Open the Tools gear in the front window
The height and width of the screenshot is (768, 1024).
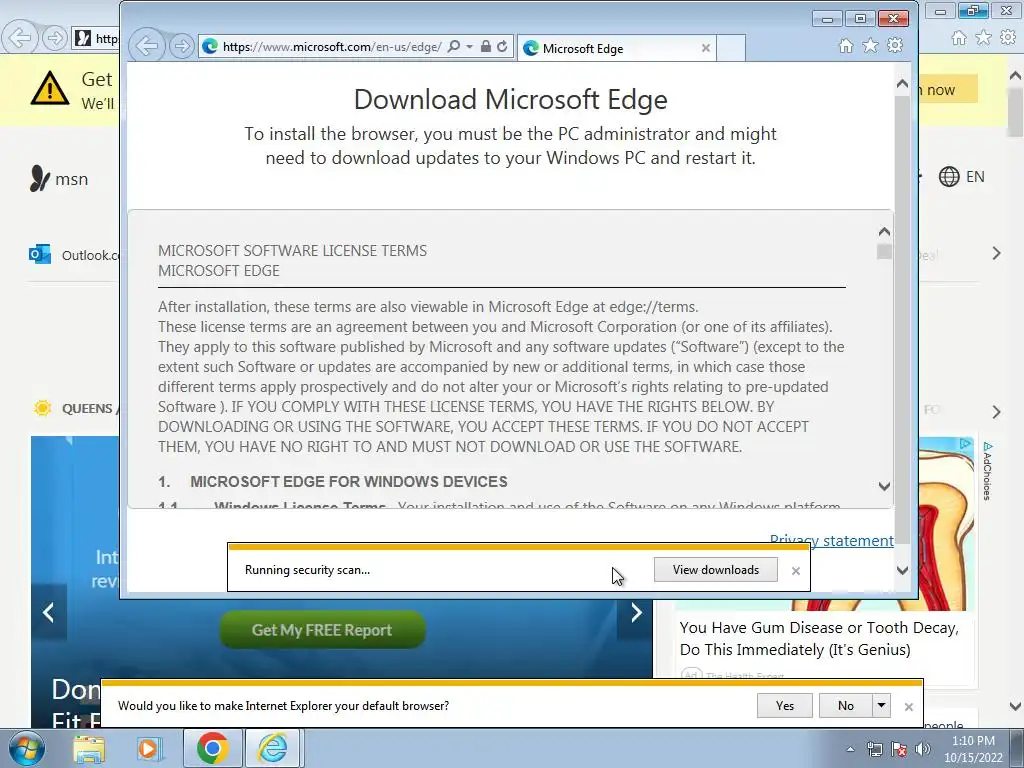[x=895, y=45]
